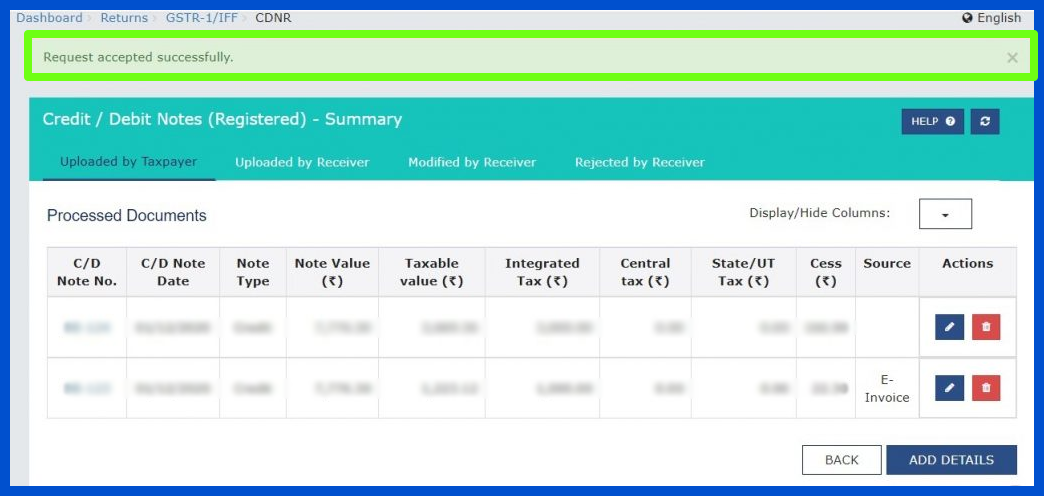Open the first row's C/D Note No. link
The image size is (1044, 496).
click(x=87, y=328)
